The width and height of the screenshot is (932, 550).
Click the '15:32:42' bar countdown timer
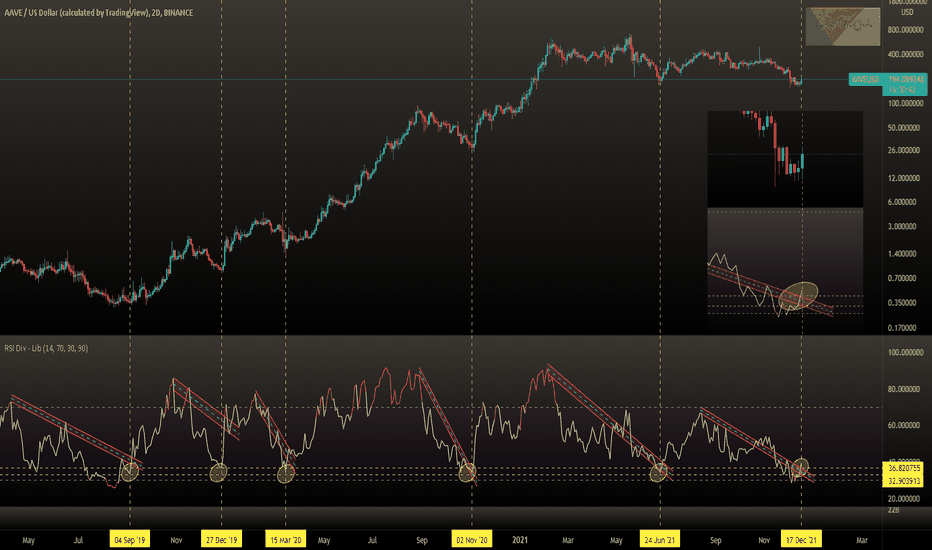point(903,90)
